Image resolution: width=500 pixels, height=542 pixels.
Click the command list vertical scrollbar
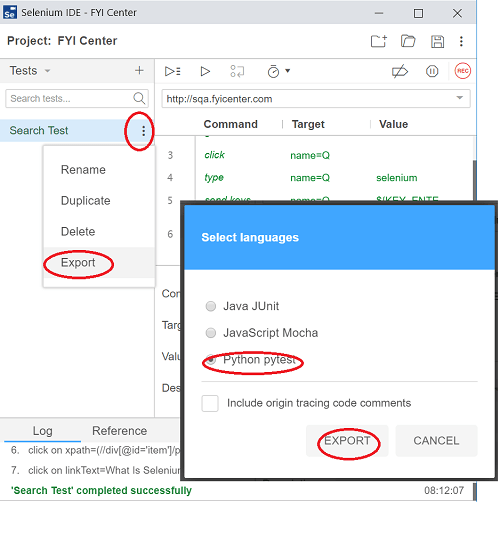(474, 180)
